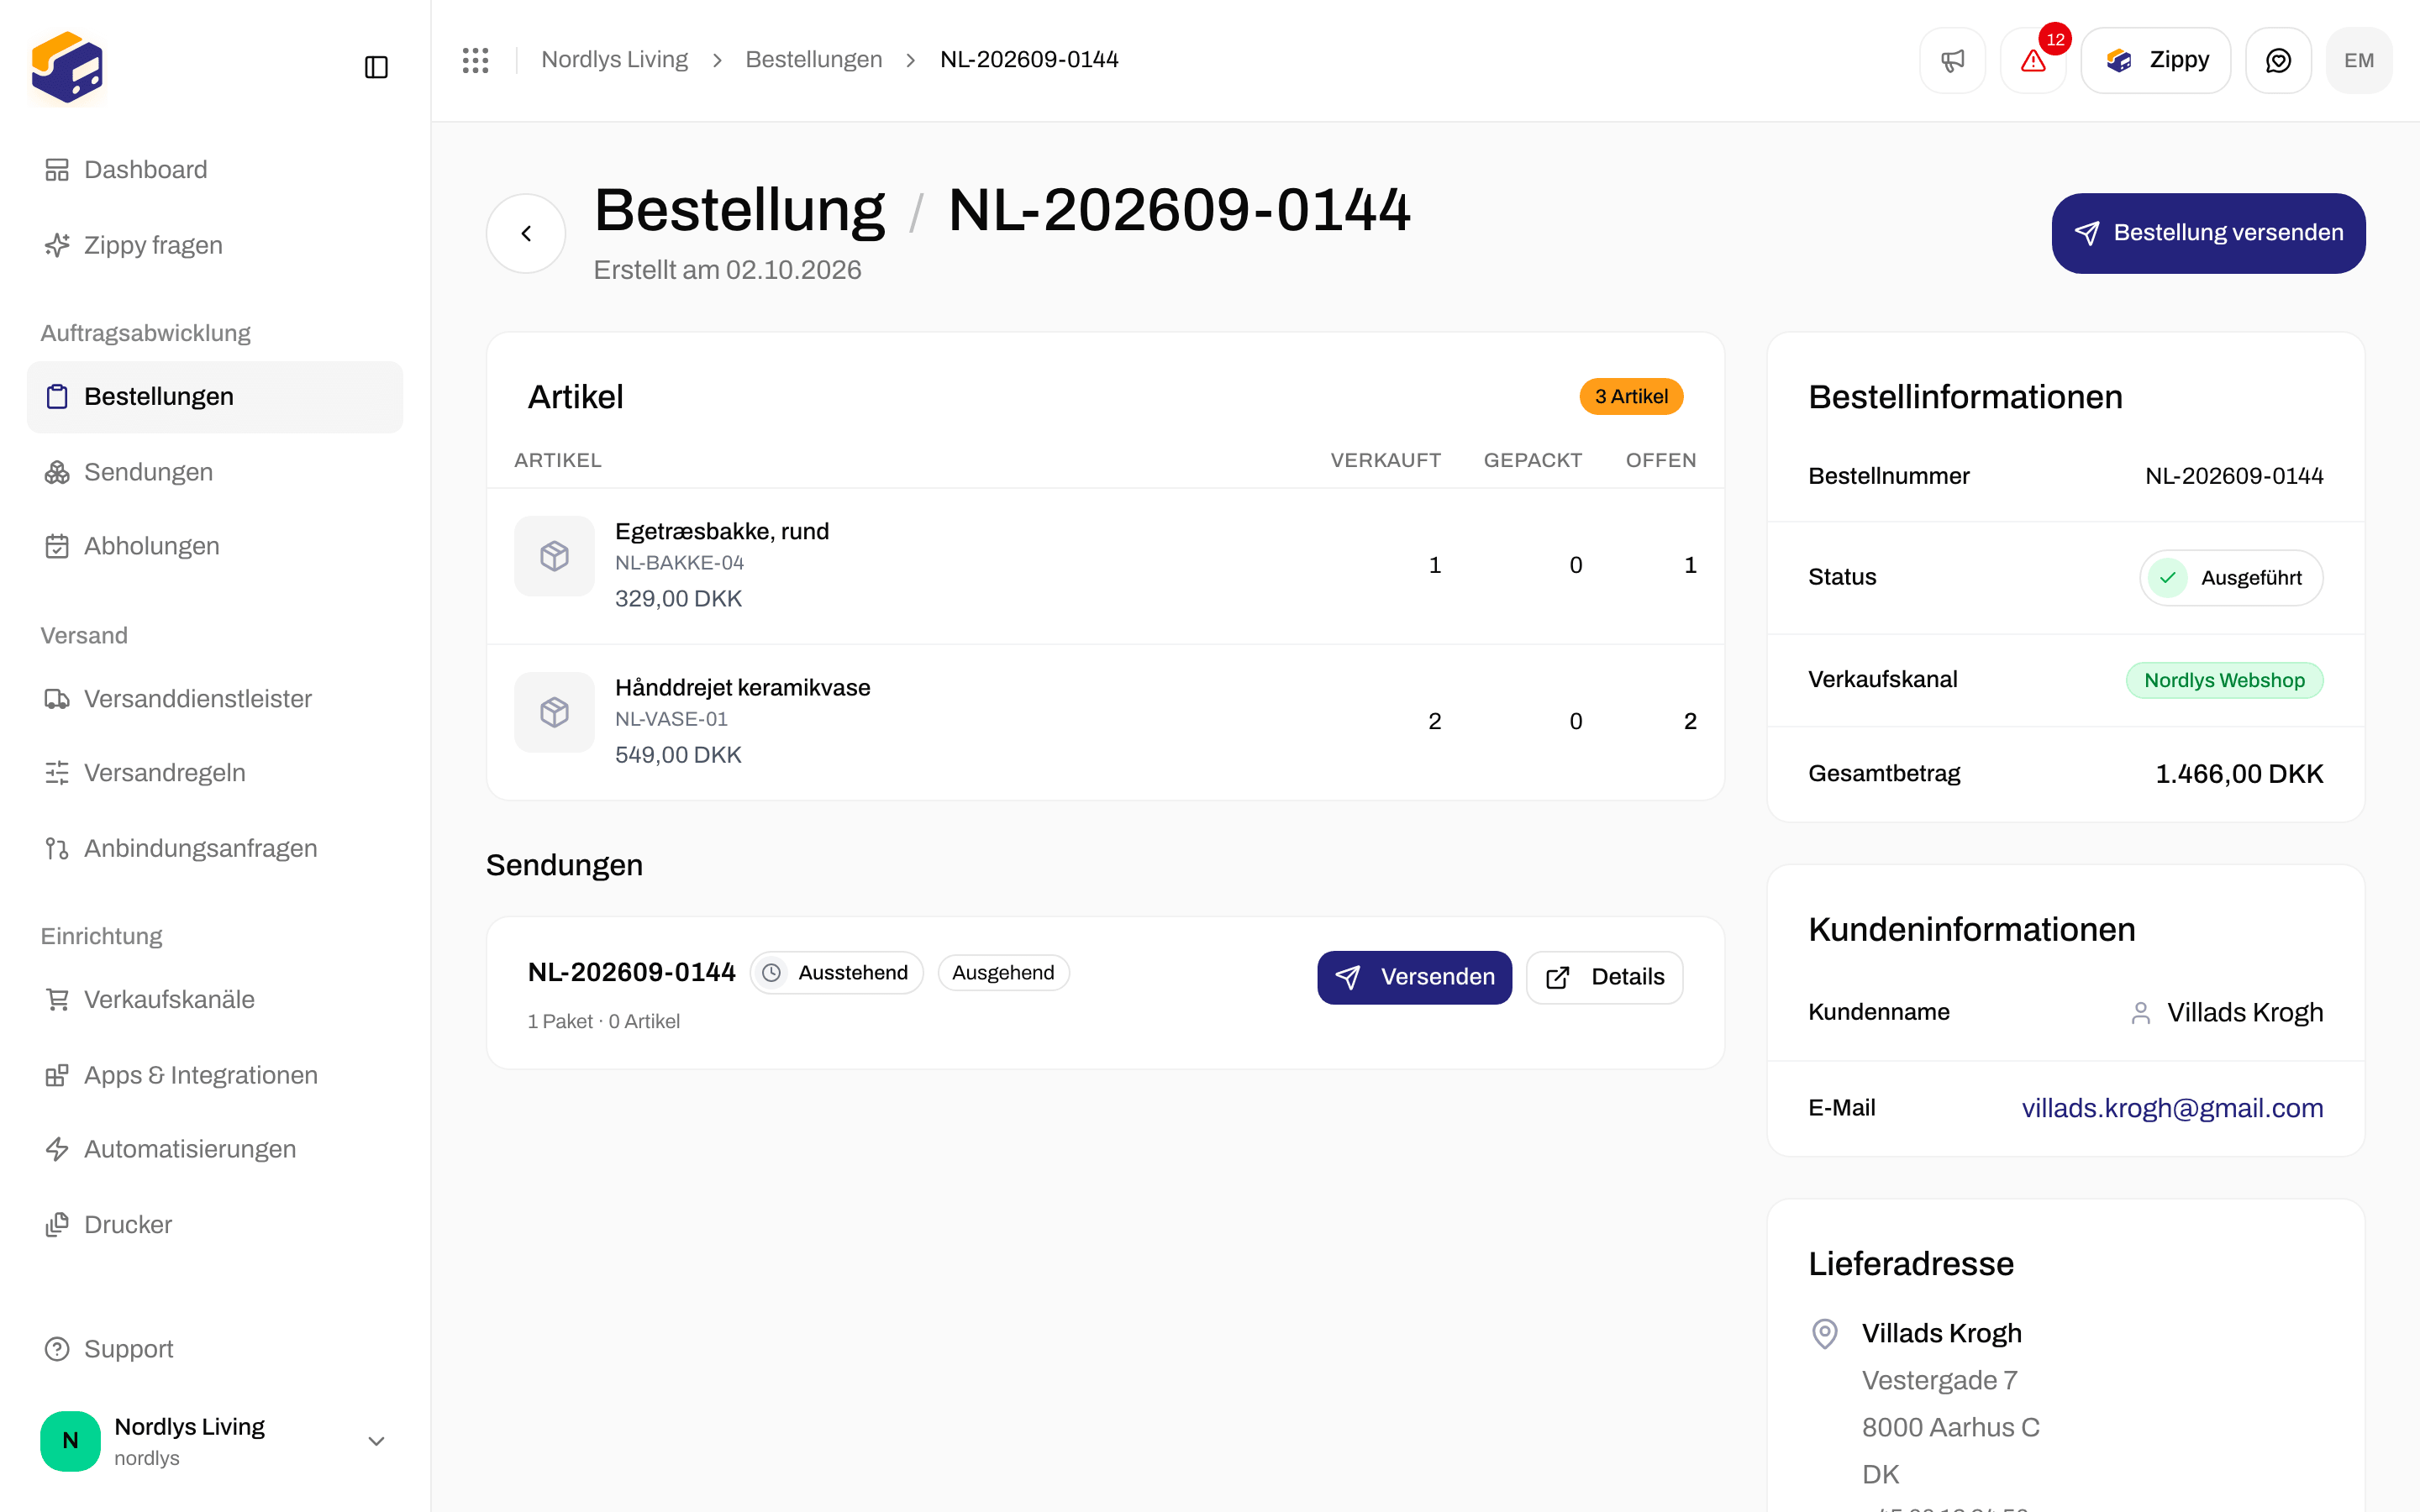
Task: Open Versandregeln page
Action: click(x=215, y=773)
